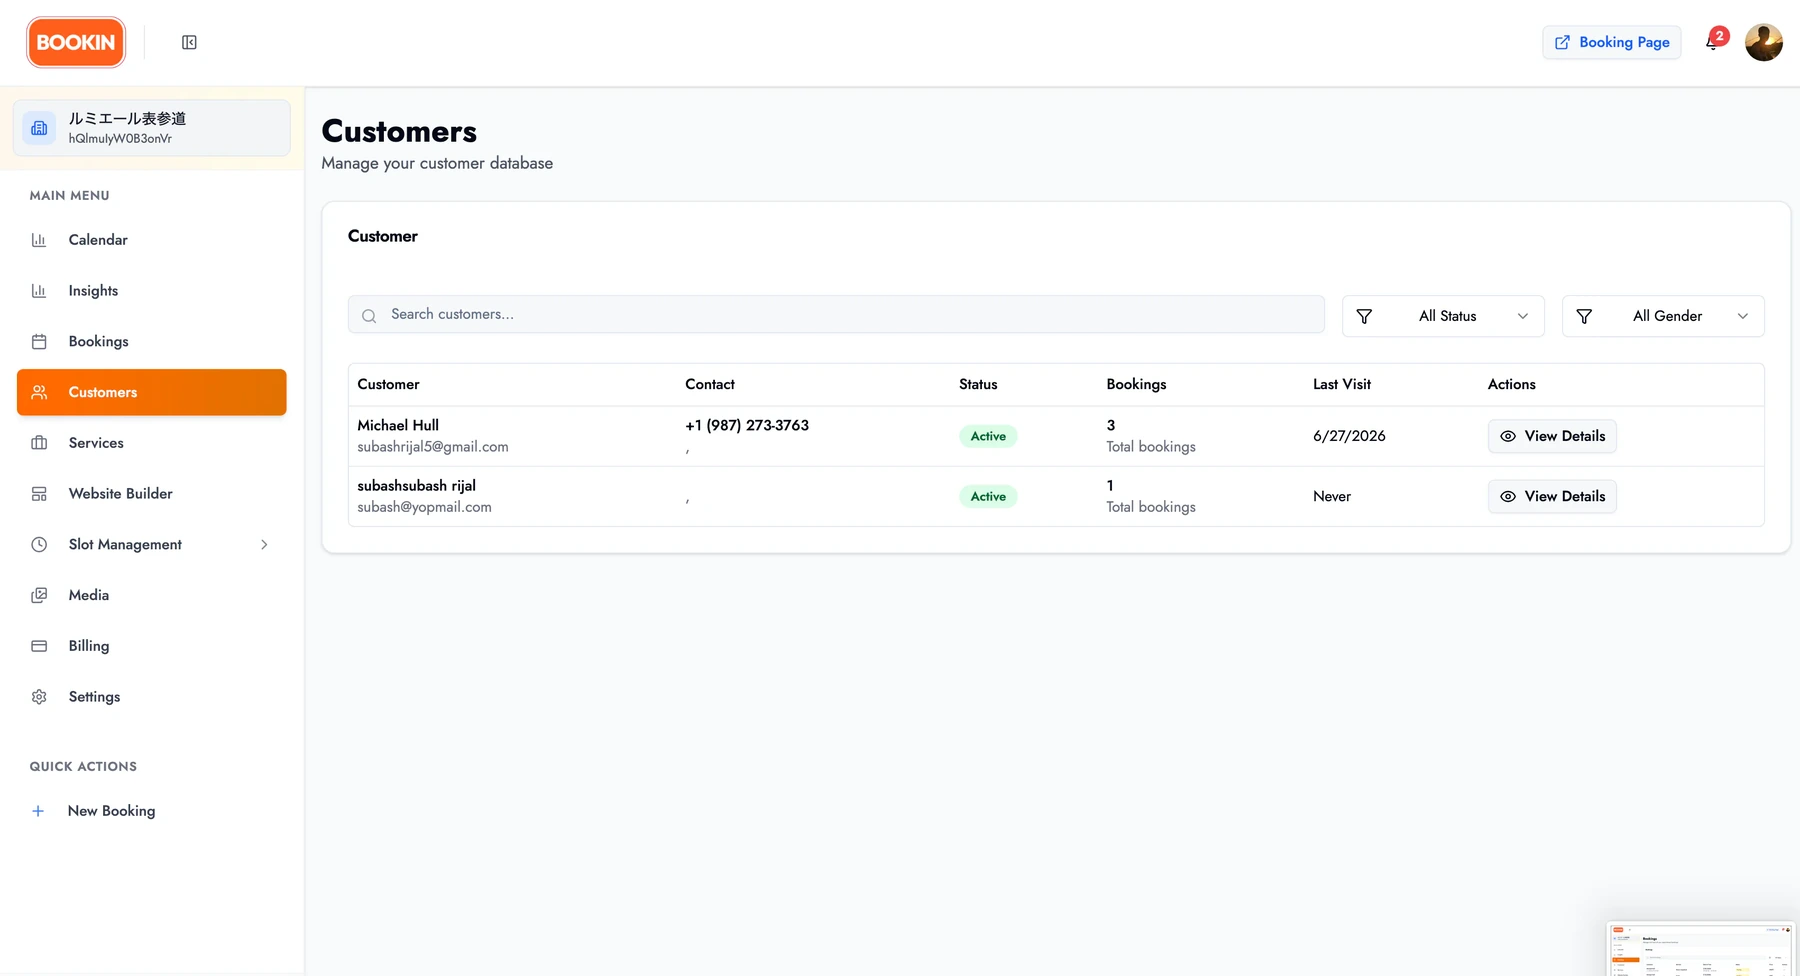
Task: Expand the Slot Management submenu chevron
Action: point(264,545)
